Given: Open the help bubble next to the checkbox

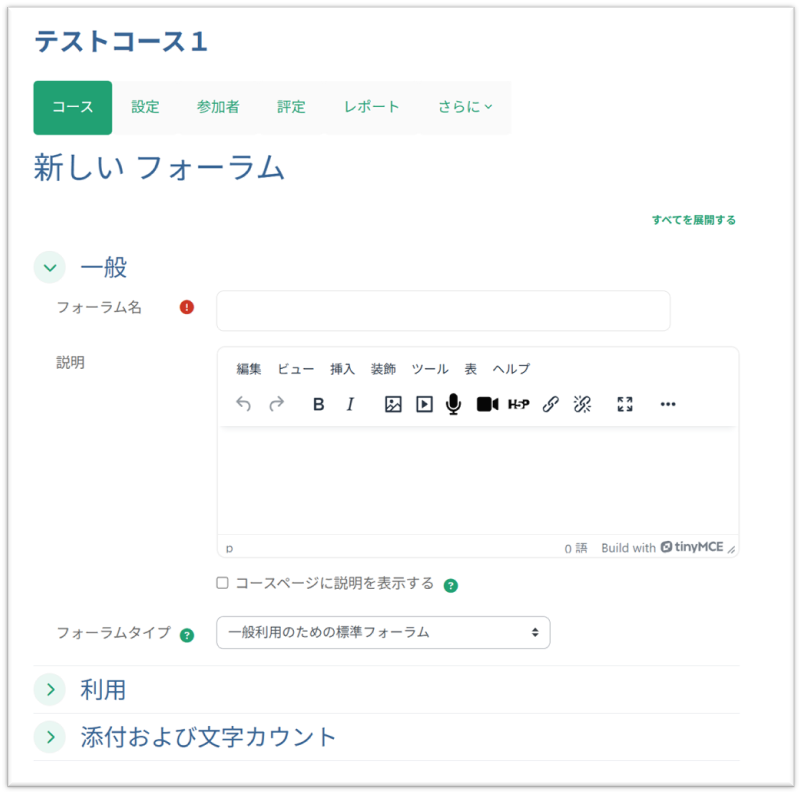Looking at the screenshot, I should point(450,583).
